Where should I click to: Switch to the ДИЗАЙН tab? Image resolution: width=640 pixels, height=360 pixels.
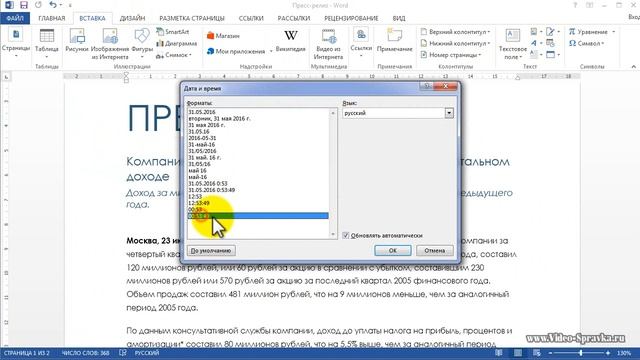(132, 18)
